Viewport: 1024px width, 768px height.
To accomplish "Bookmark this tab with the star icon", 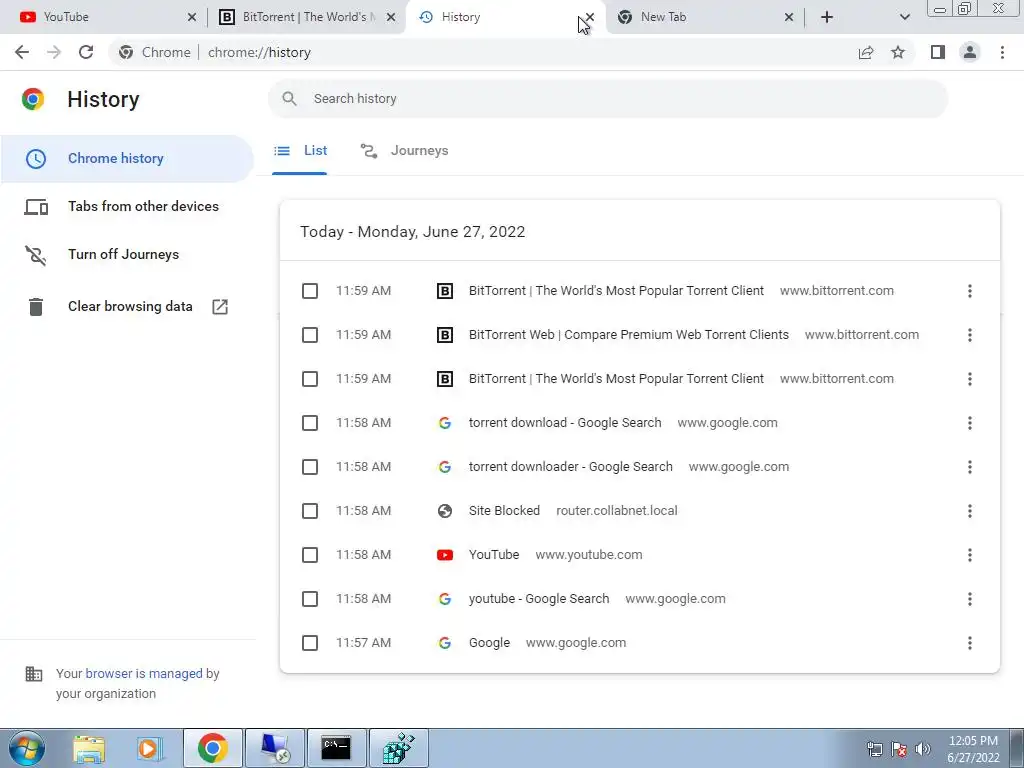I will point(898,52).
